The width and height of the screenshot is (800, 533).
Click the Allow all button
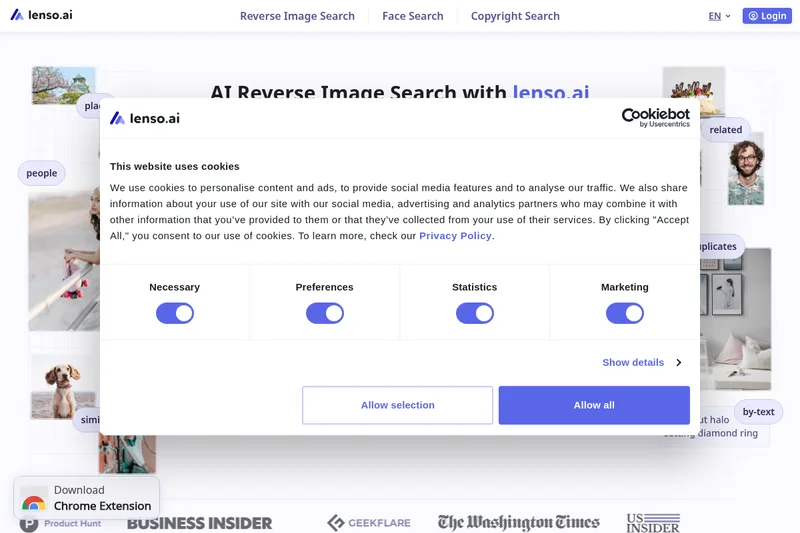point(594,405)
